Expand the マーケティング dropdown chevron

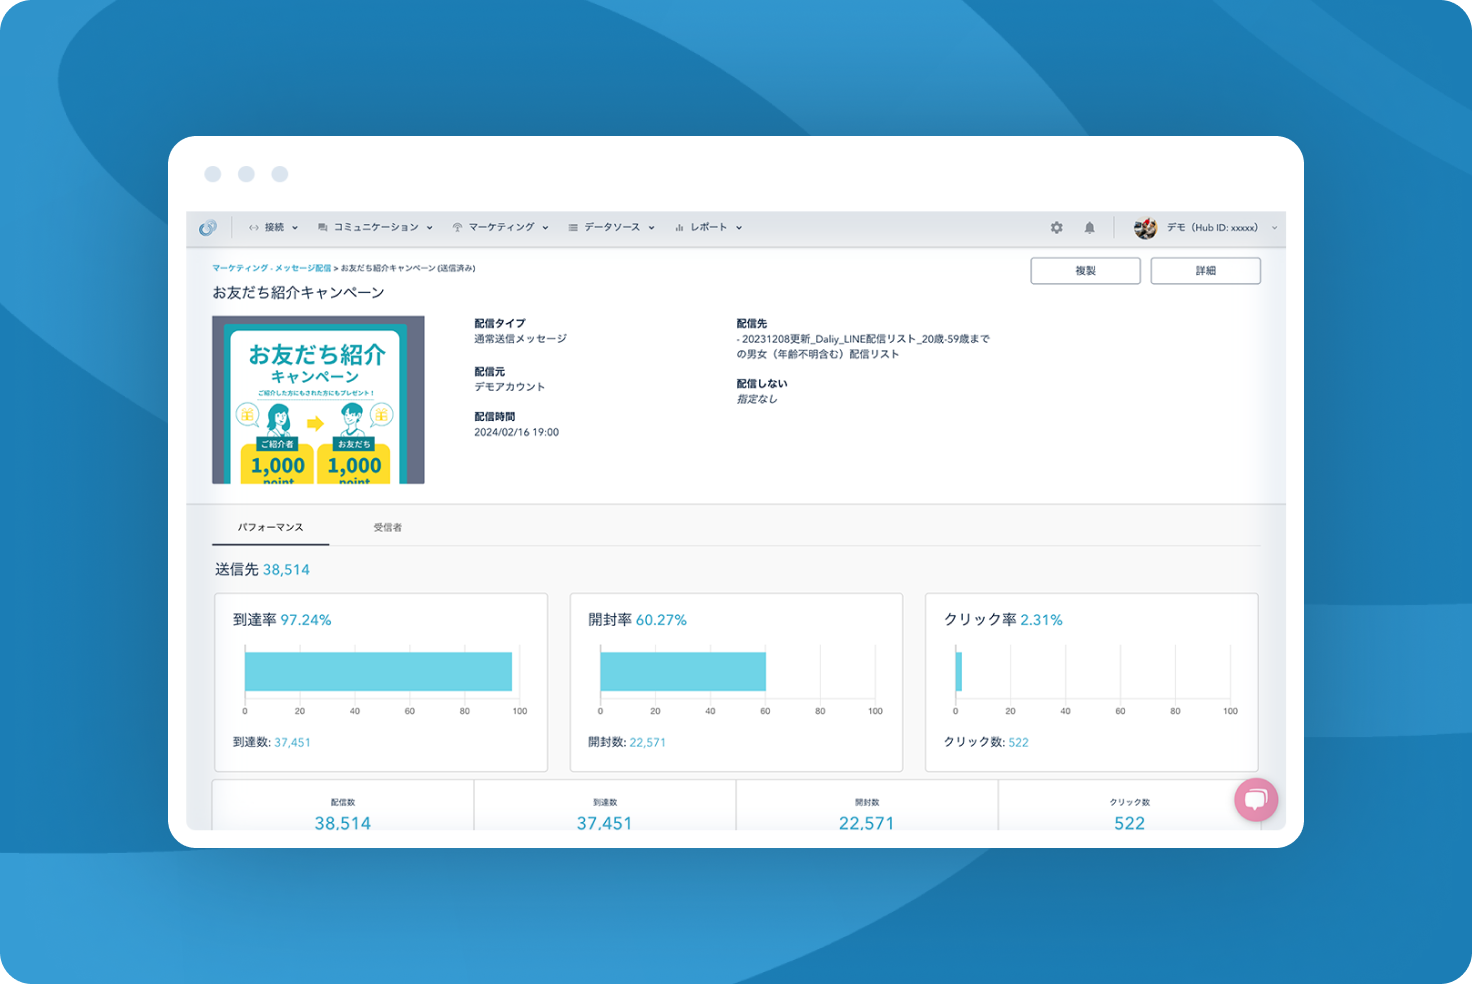(x=546, y=227)
